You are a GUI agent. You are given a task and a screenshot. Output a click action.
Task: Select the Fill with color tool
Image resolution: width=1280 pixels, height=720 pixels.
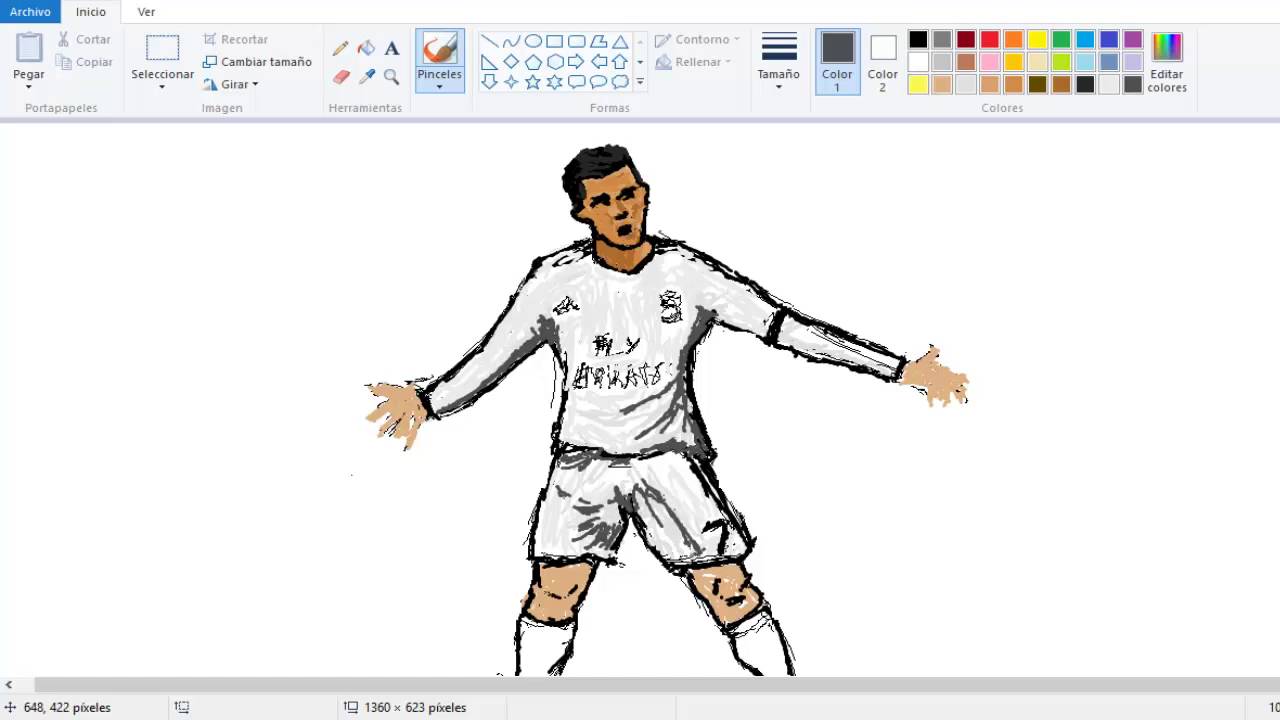click(x=366, y=47)
